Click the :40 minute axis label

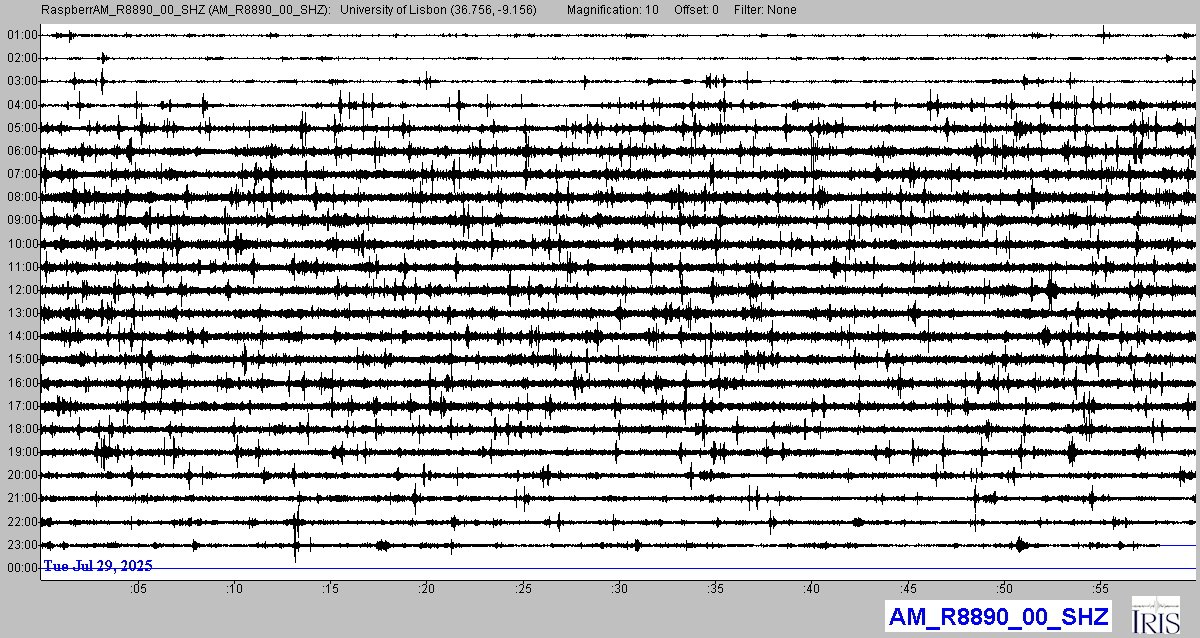pos(812,588)
